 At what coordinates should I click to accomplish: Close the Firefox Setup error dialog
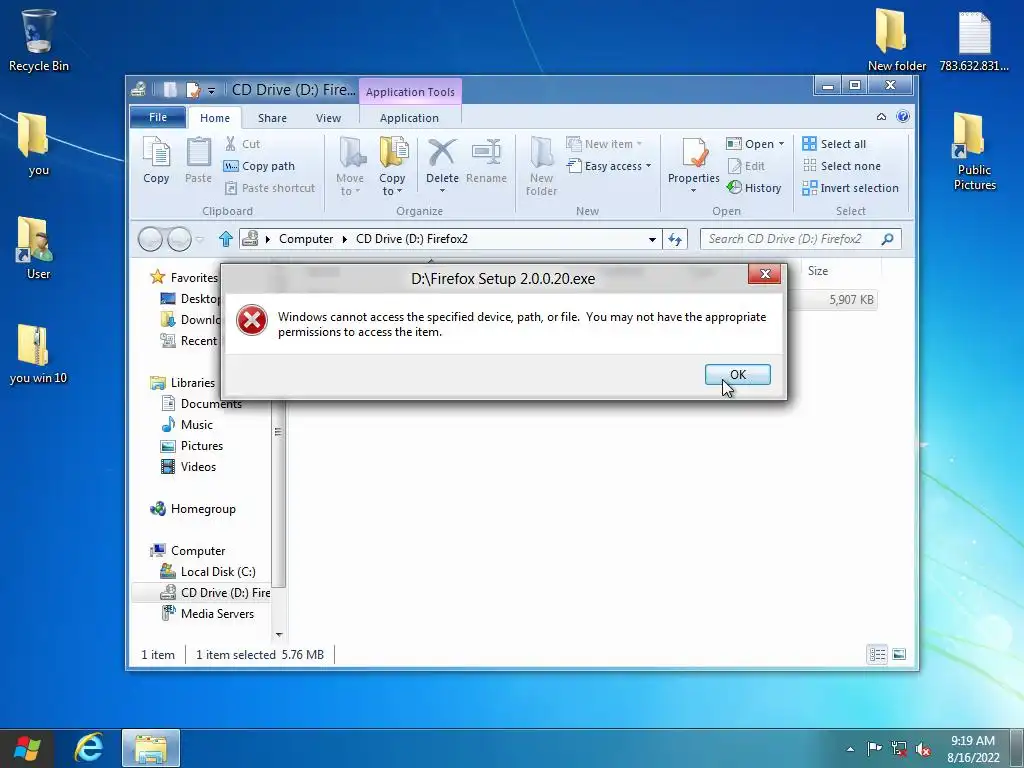[765, 274]
